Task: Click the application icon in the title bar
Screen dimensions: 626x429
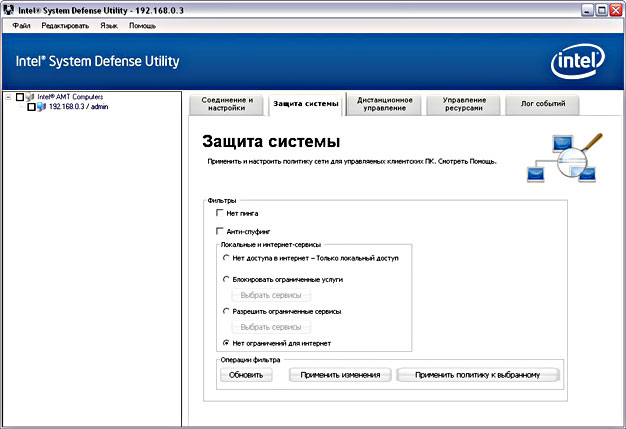Action: tap(9, 8)
